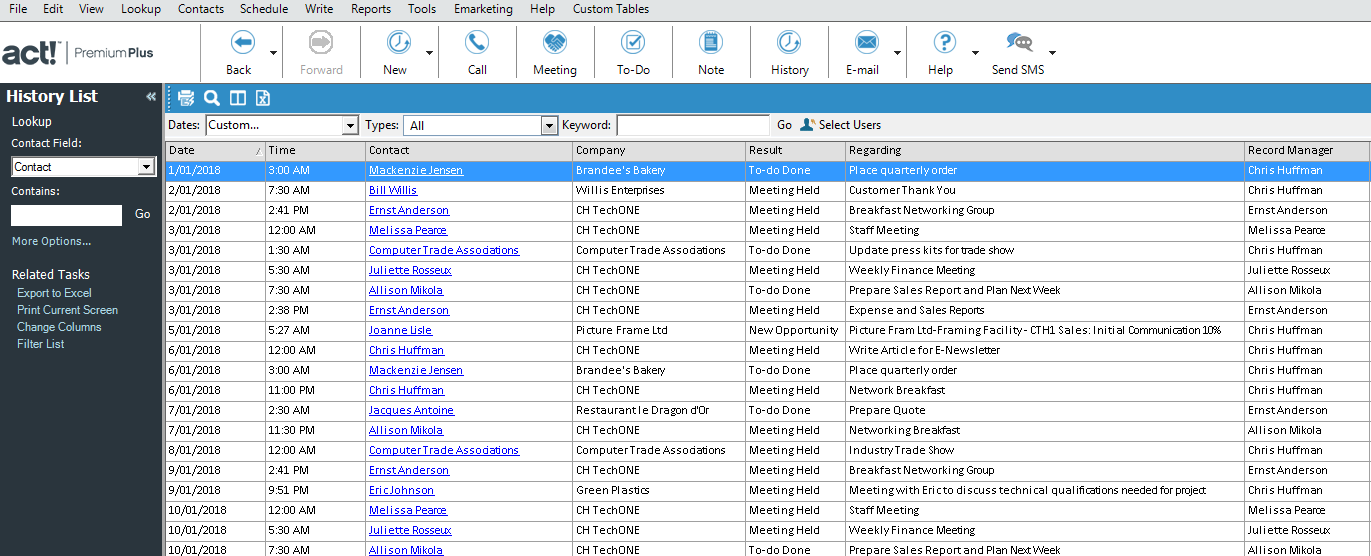Open the Contact Field dropdown
The image size is (1371, 556).
point(146,167)
